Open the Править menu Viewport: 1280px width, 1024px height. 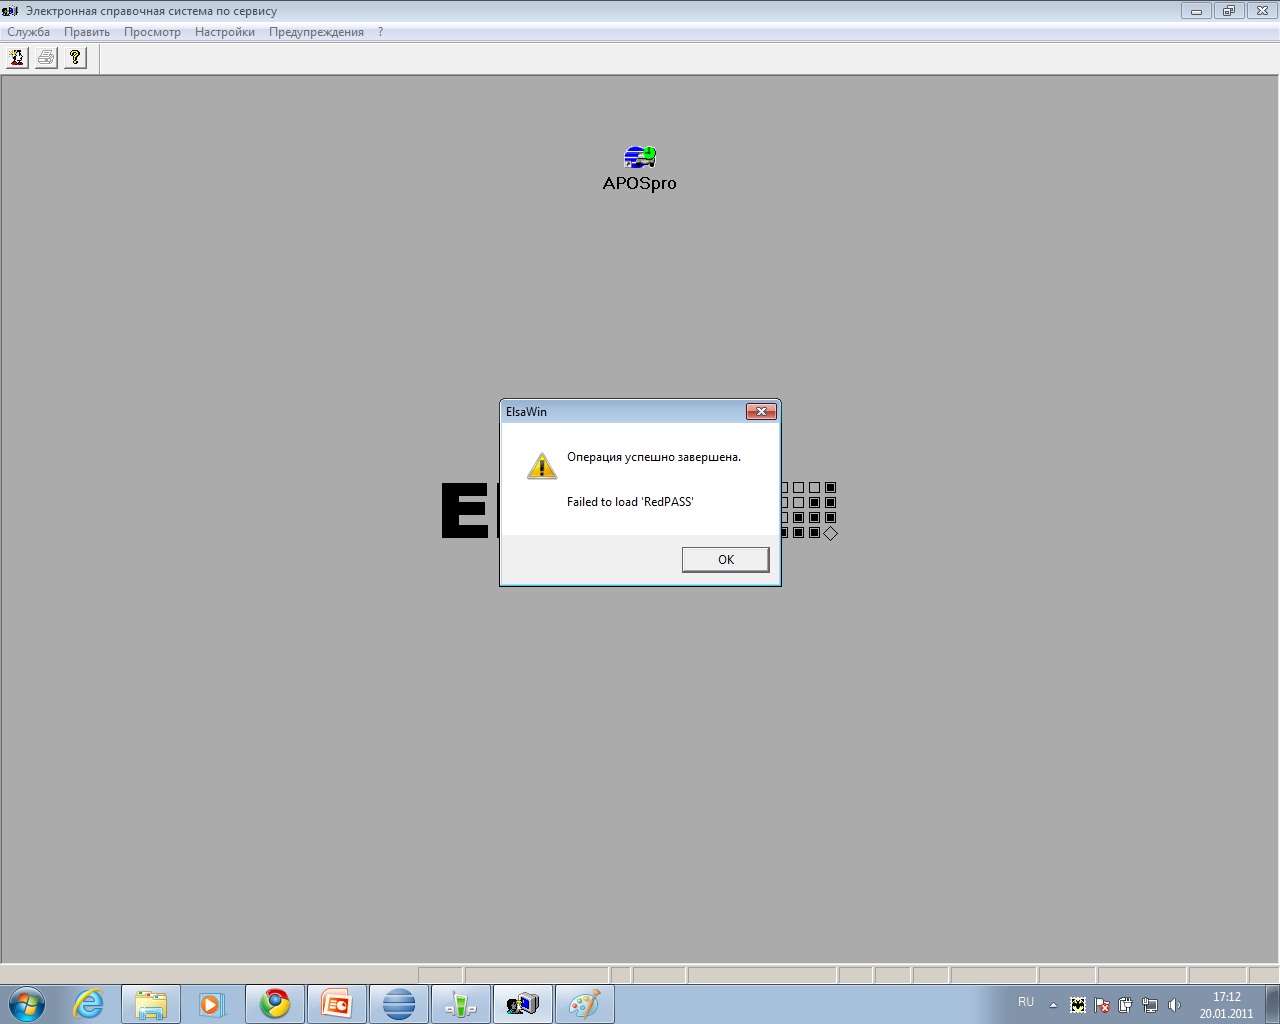point(87,32)
